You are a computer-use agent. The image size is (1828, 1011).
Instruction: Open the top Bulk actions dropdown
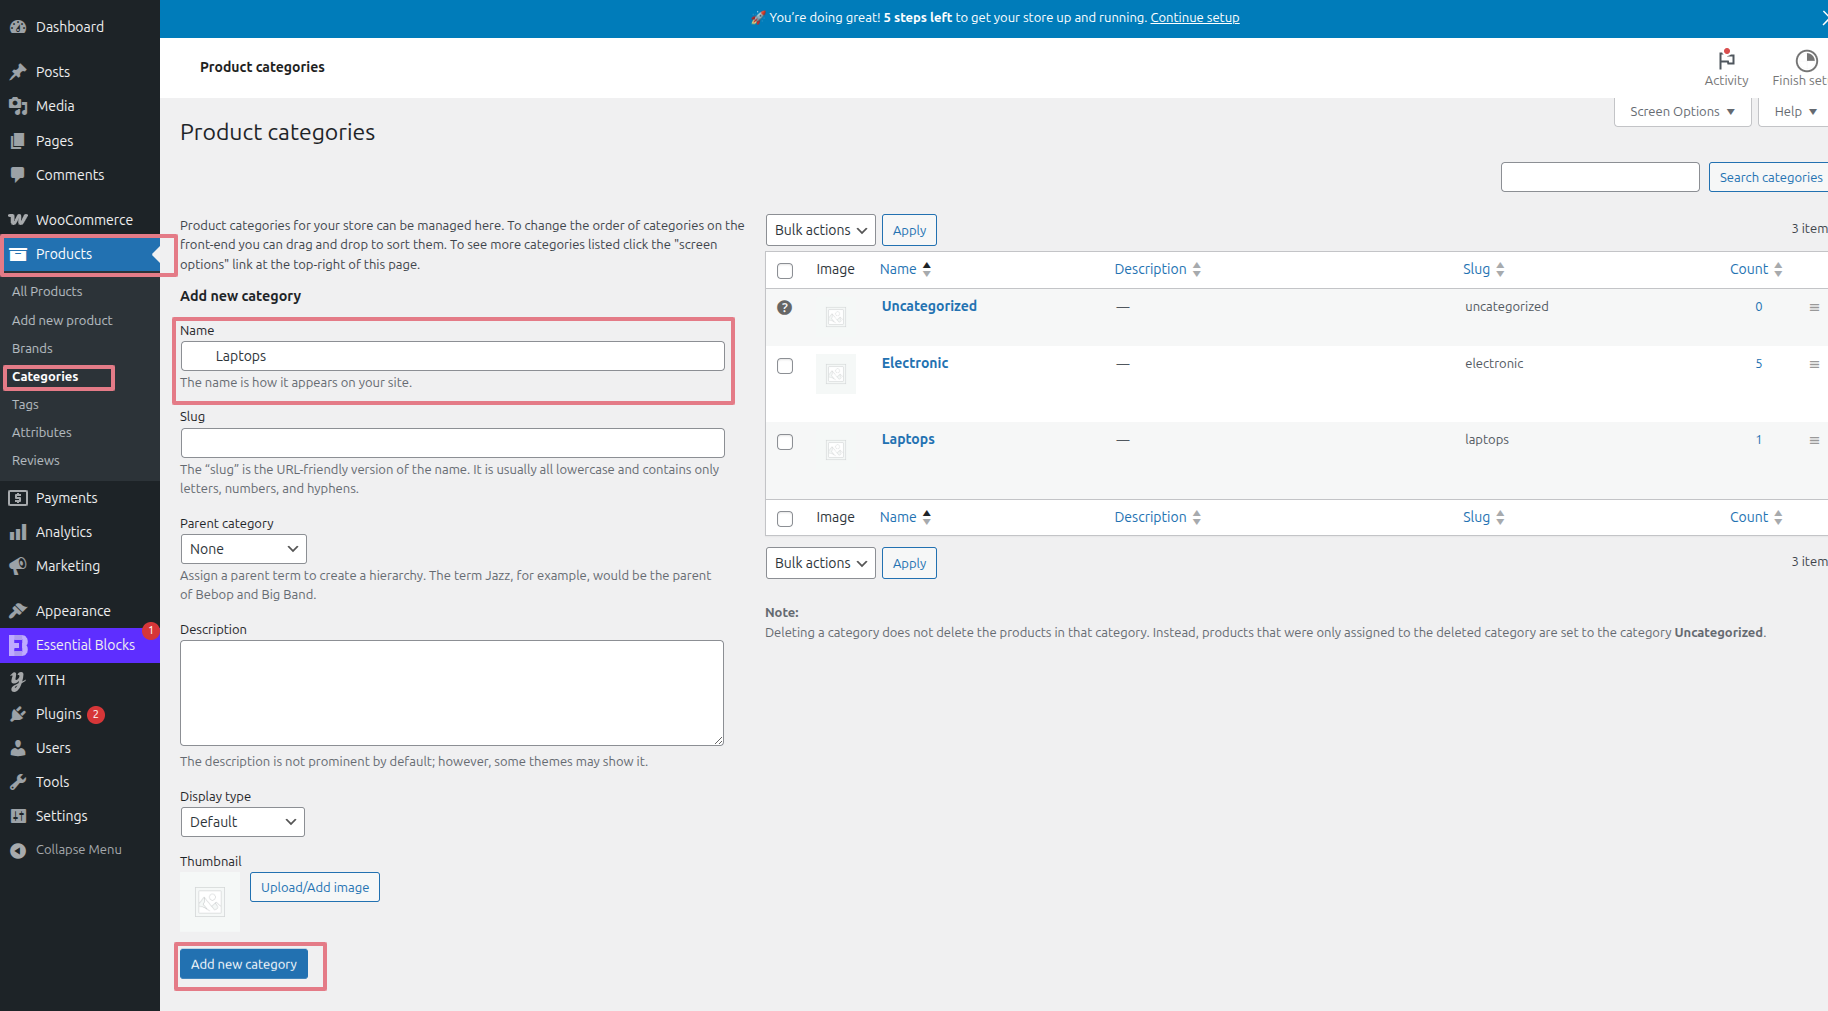click(820, 230)
